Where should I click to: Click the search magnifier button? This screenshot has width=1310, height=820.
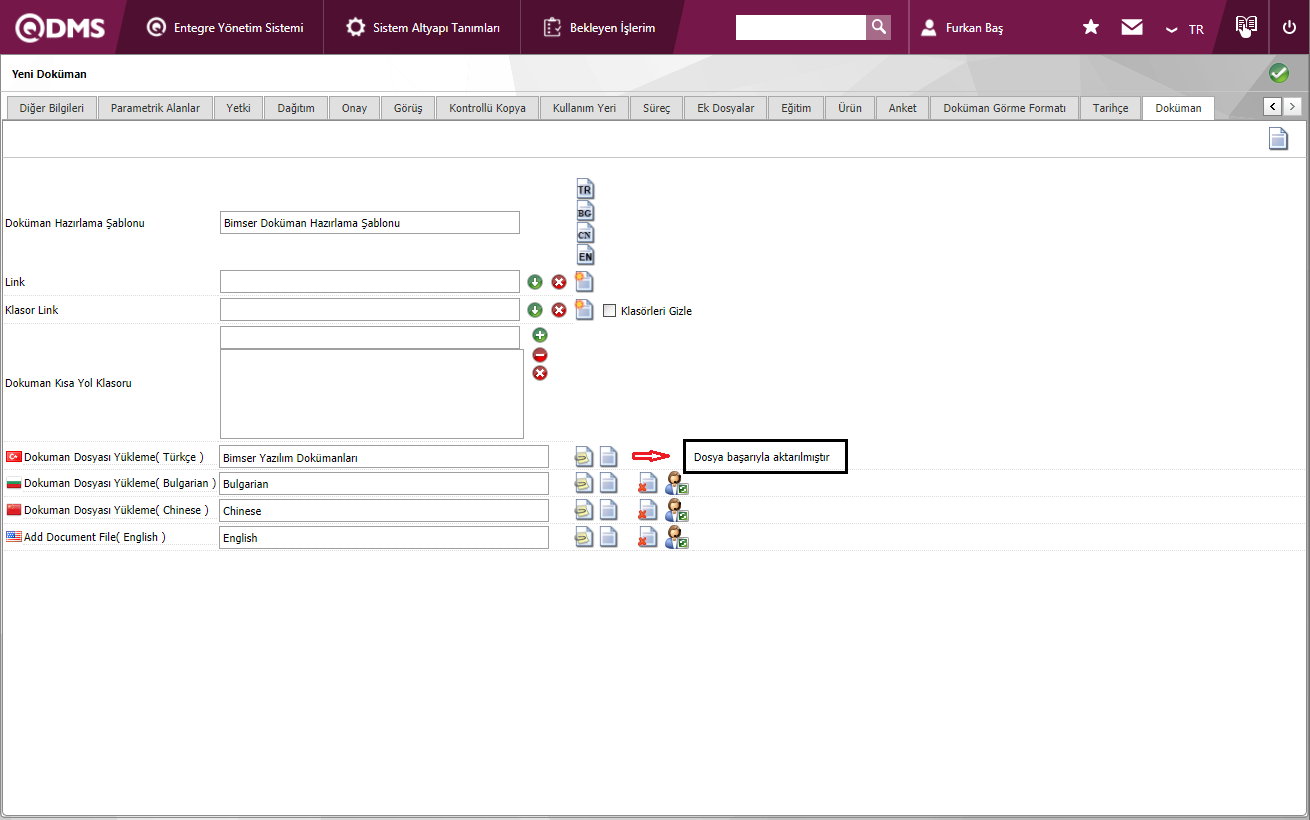878,27
